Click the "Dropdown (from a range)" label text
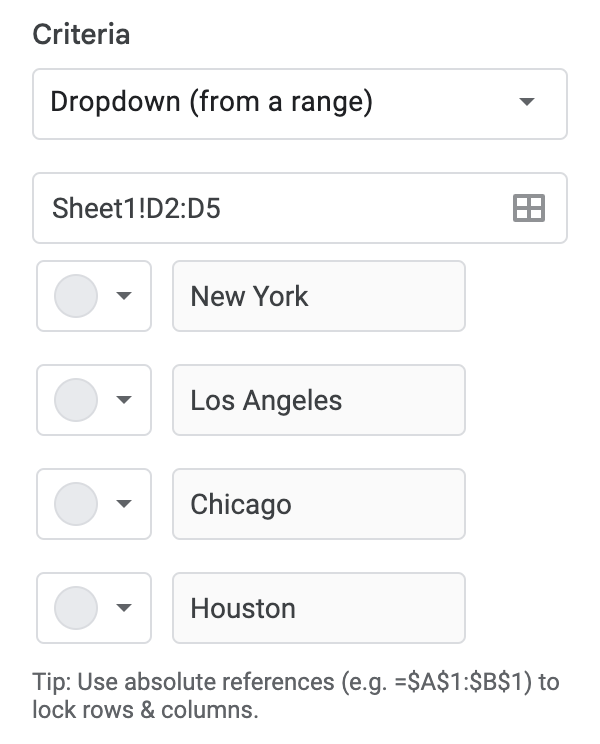Image resolution: width=600 pixels, height=744 pixels. point(212,102)
